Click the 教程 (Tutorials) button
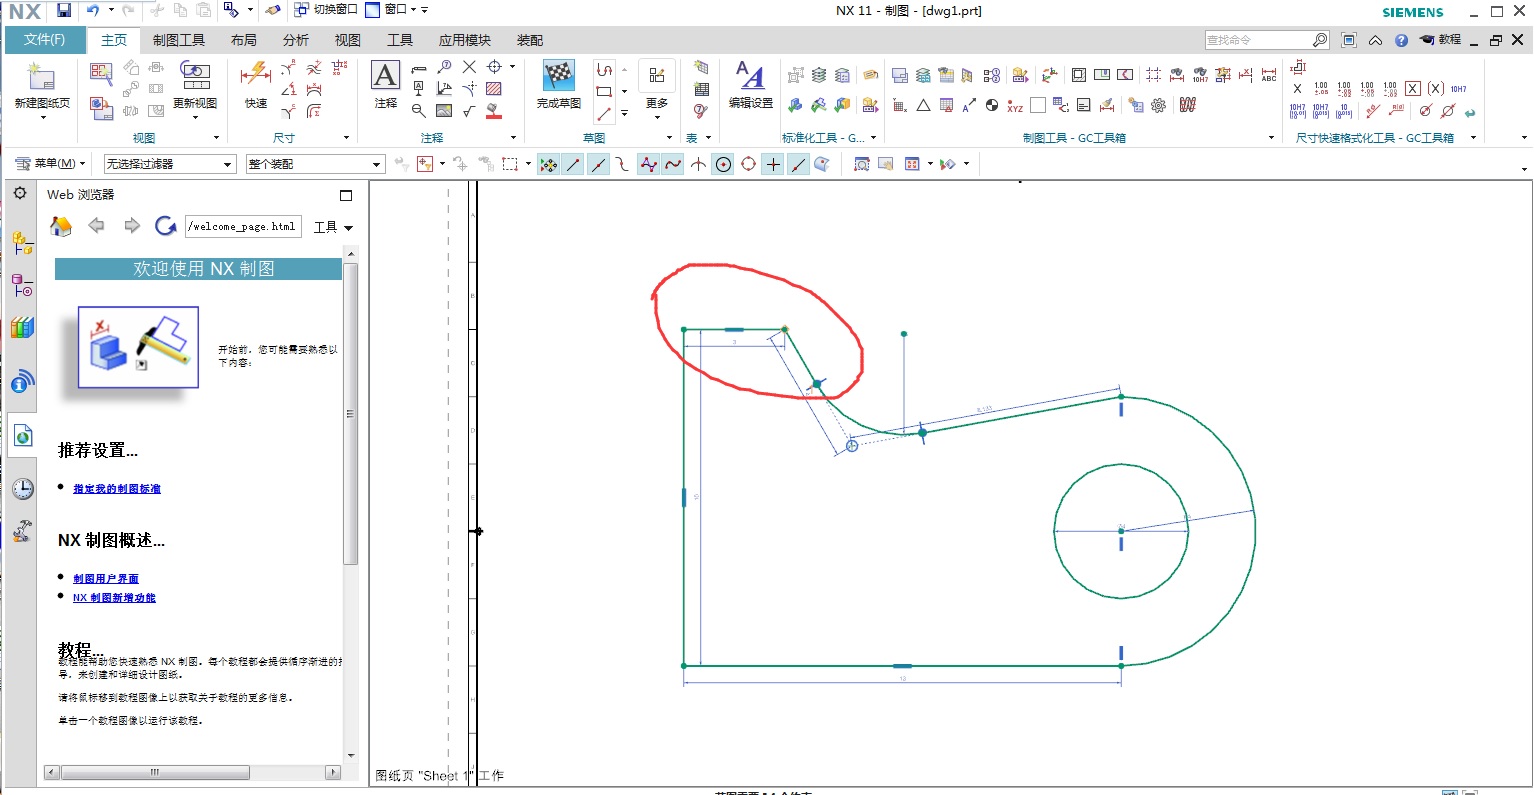Viewport: 1534px width, 795px height. tap(1441, 40)
